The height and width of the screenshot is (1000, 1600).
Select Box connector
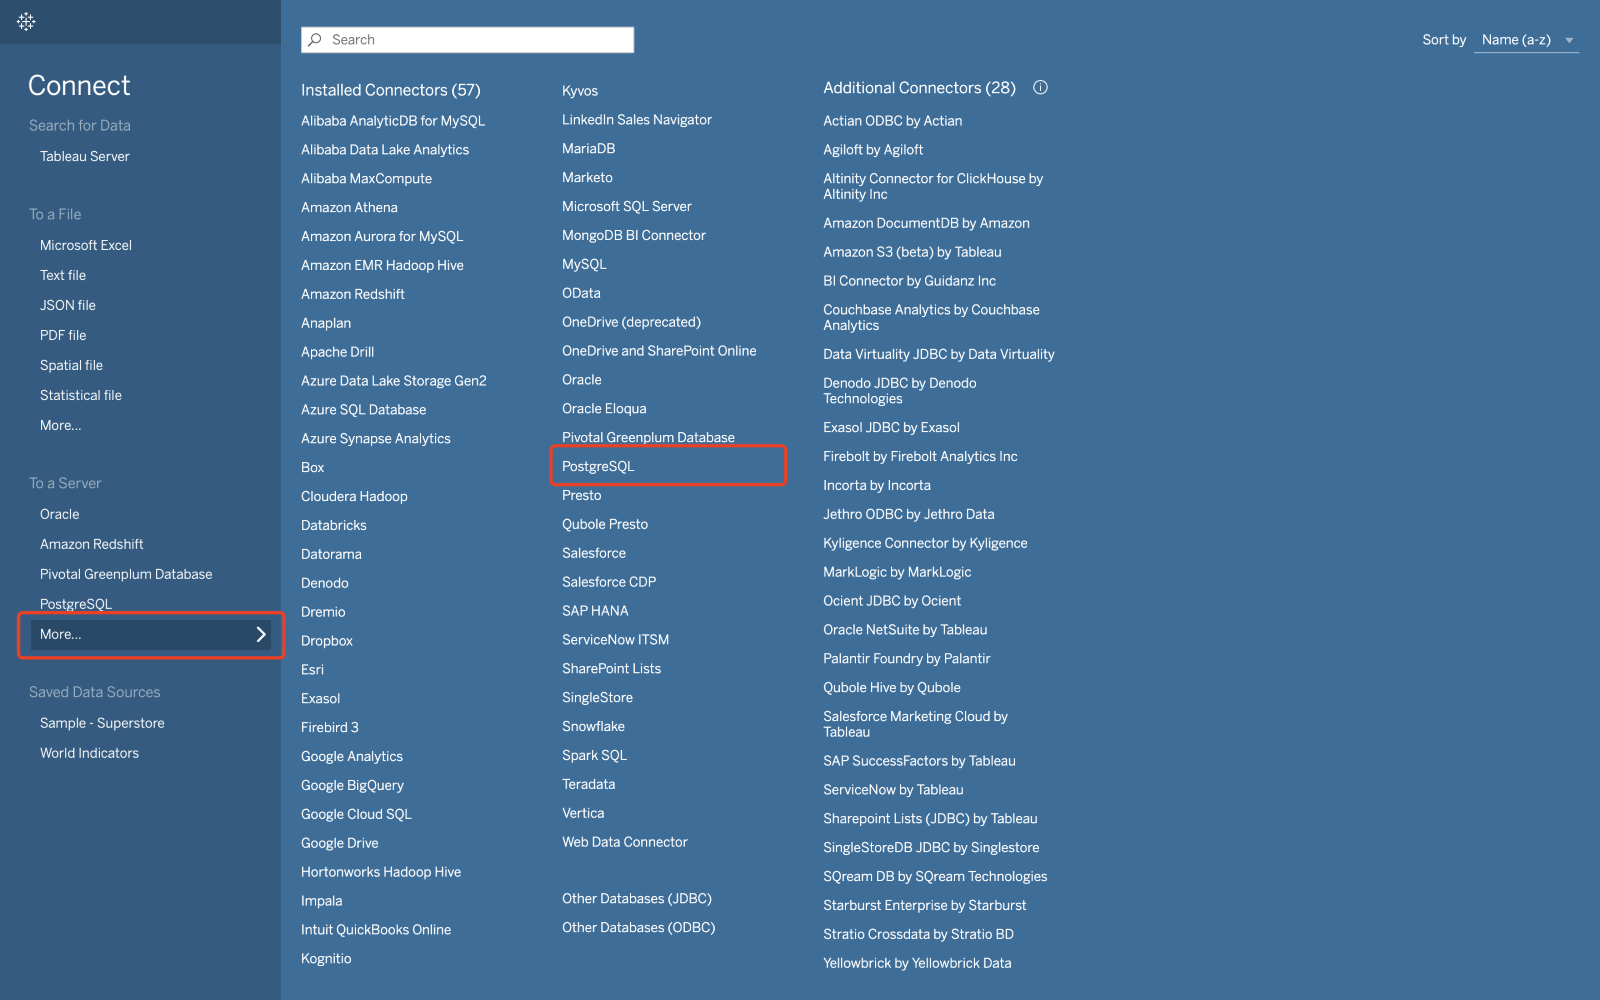click(x=313, y=467)
